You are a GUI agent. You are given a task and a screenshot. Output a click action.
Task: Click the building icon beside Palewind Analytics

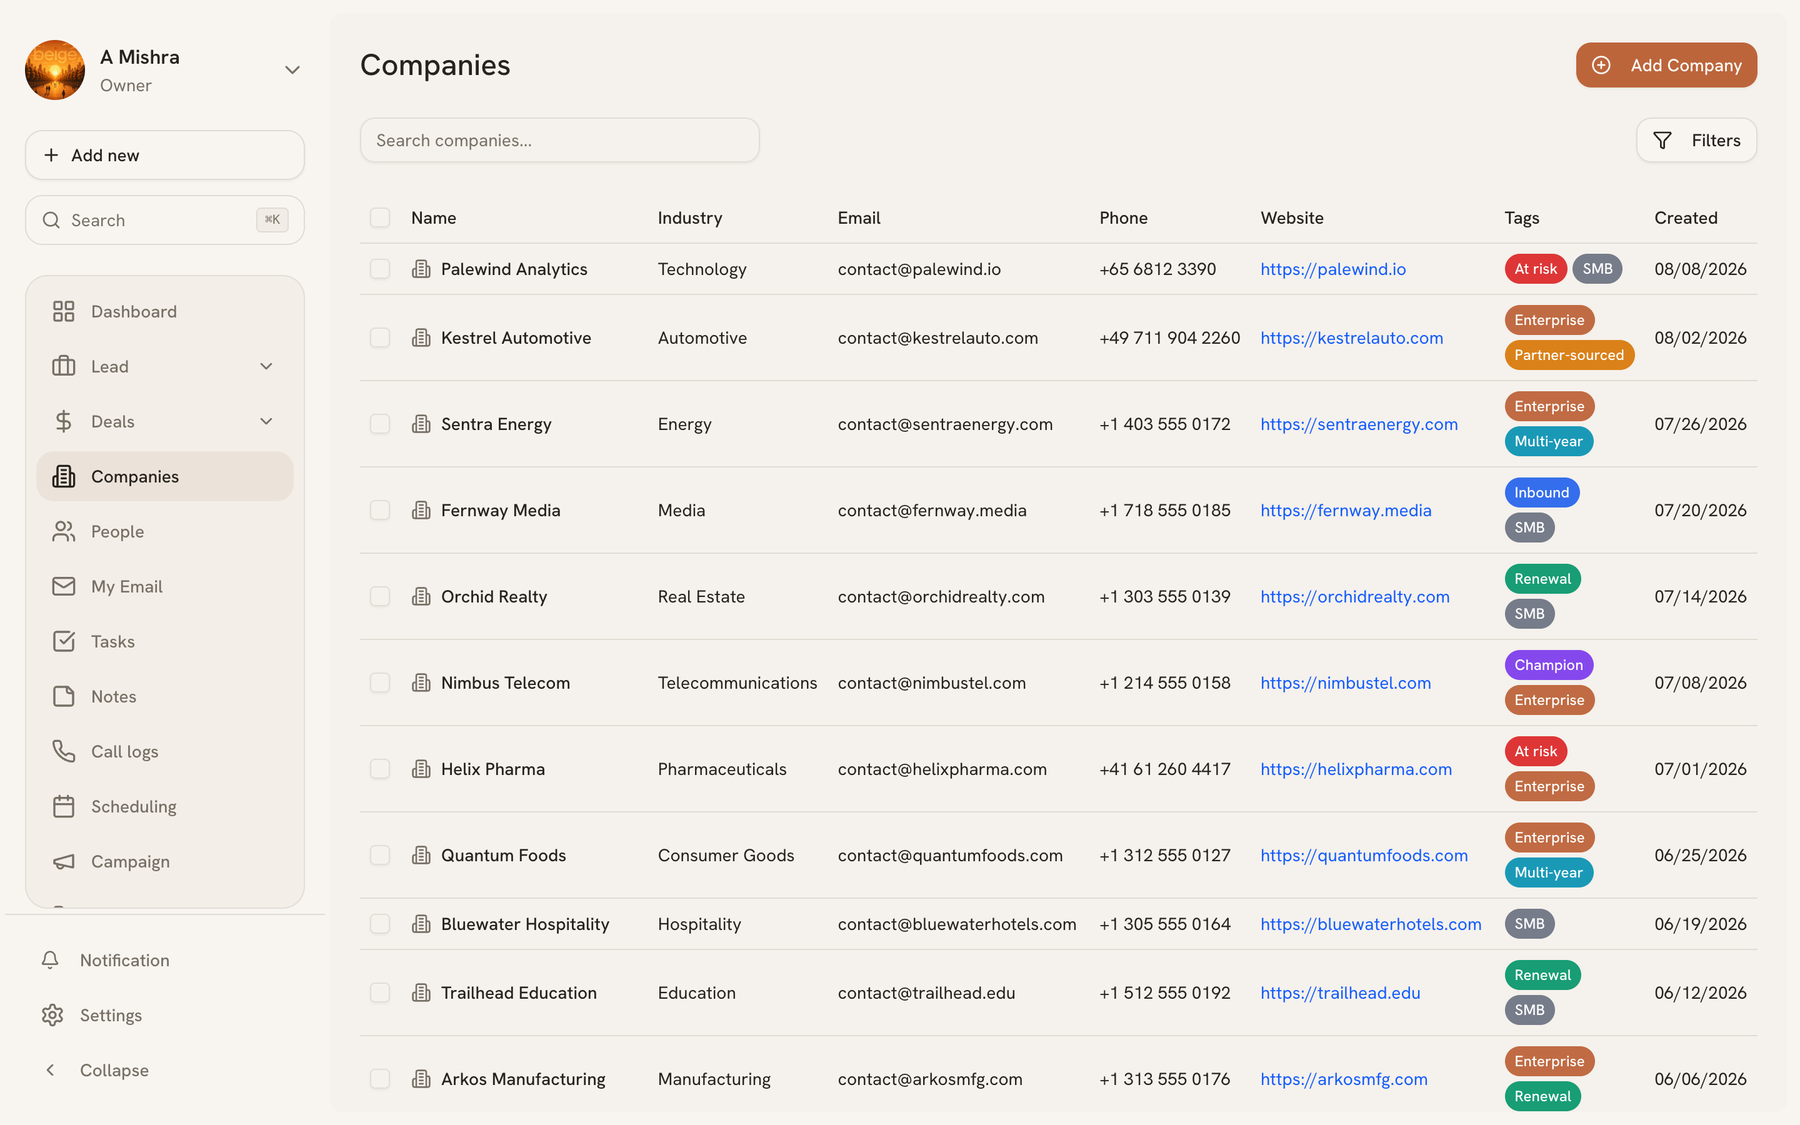click(422, 269)
